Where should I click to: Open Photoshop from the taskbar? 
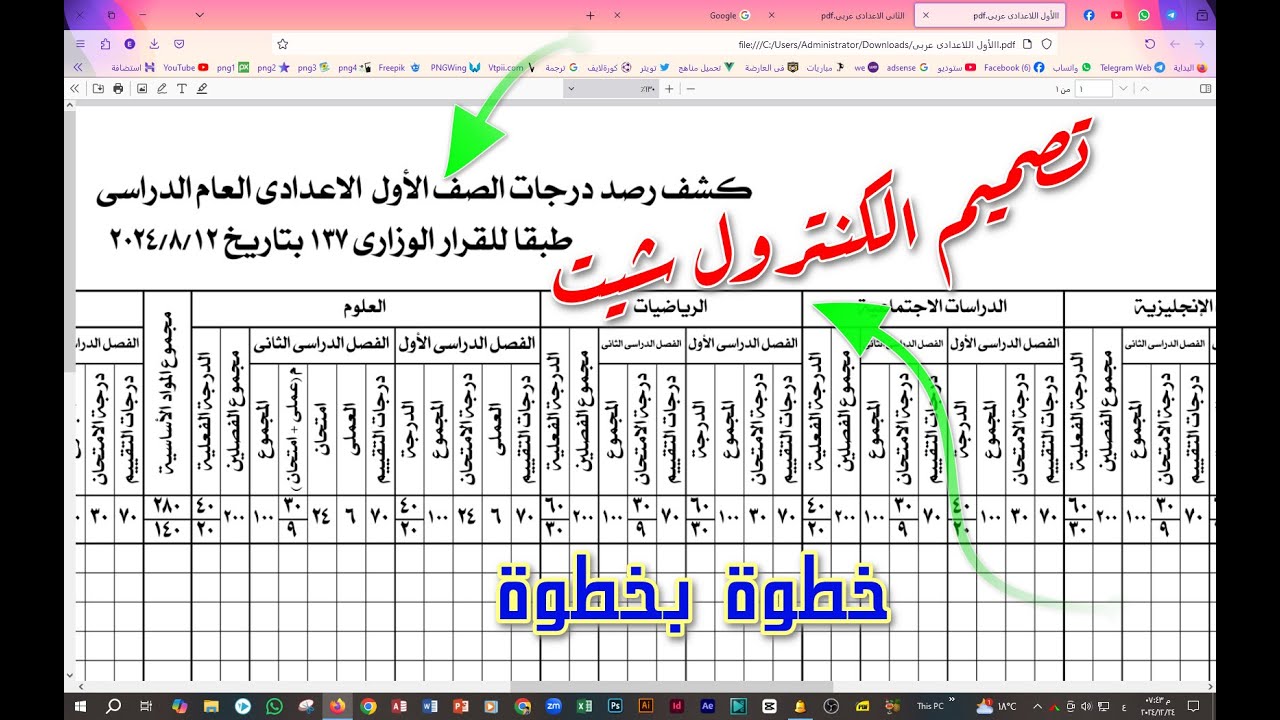[615, 706]
